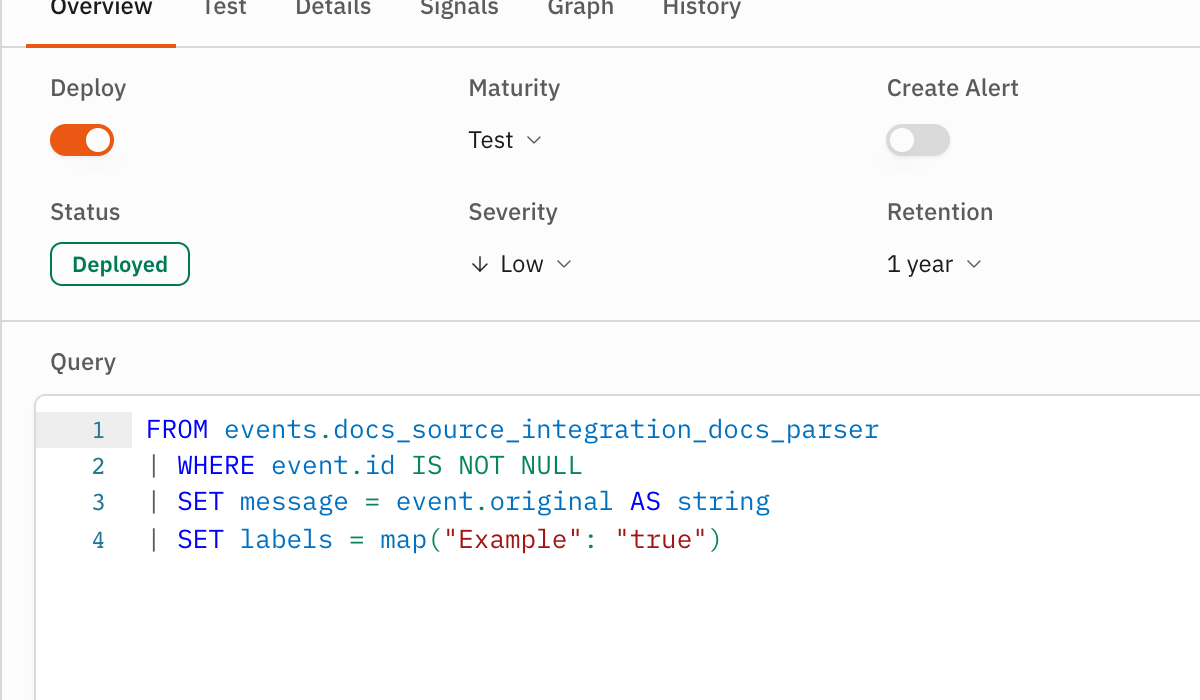The height and width of the screenshot is (700, 1200).
Task: Click the 'Status' label
Action: pos(85,212)
